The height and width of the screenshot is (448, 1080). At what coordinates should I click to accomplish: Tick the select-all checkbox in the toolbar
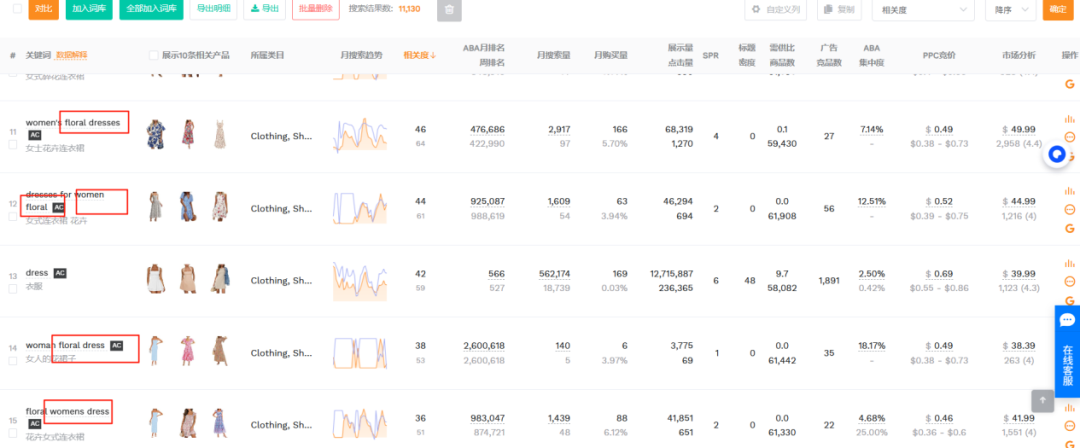[x=17, y=9]
